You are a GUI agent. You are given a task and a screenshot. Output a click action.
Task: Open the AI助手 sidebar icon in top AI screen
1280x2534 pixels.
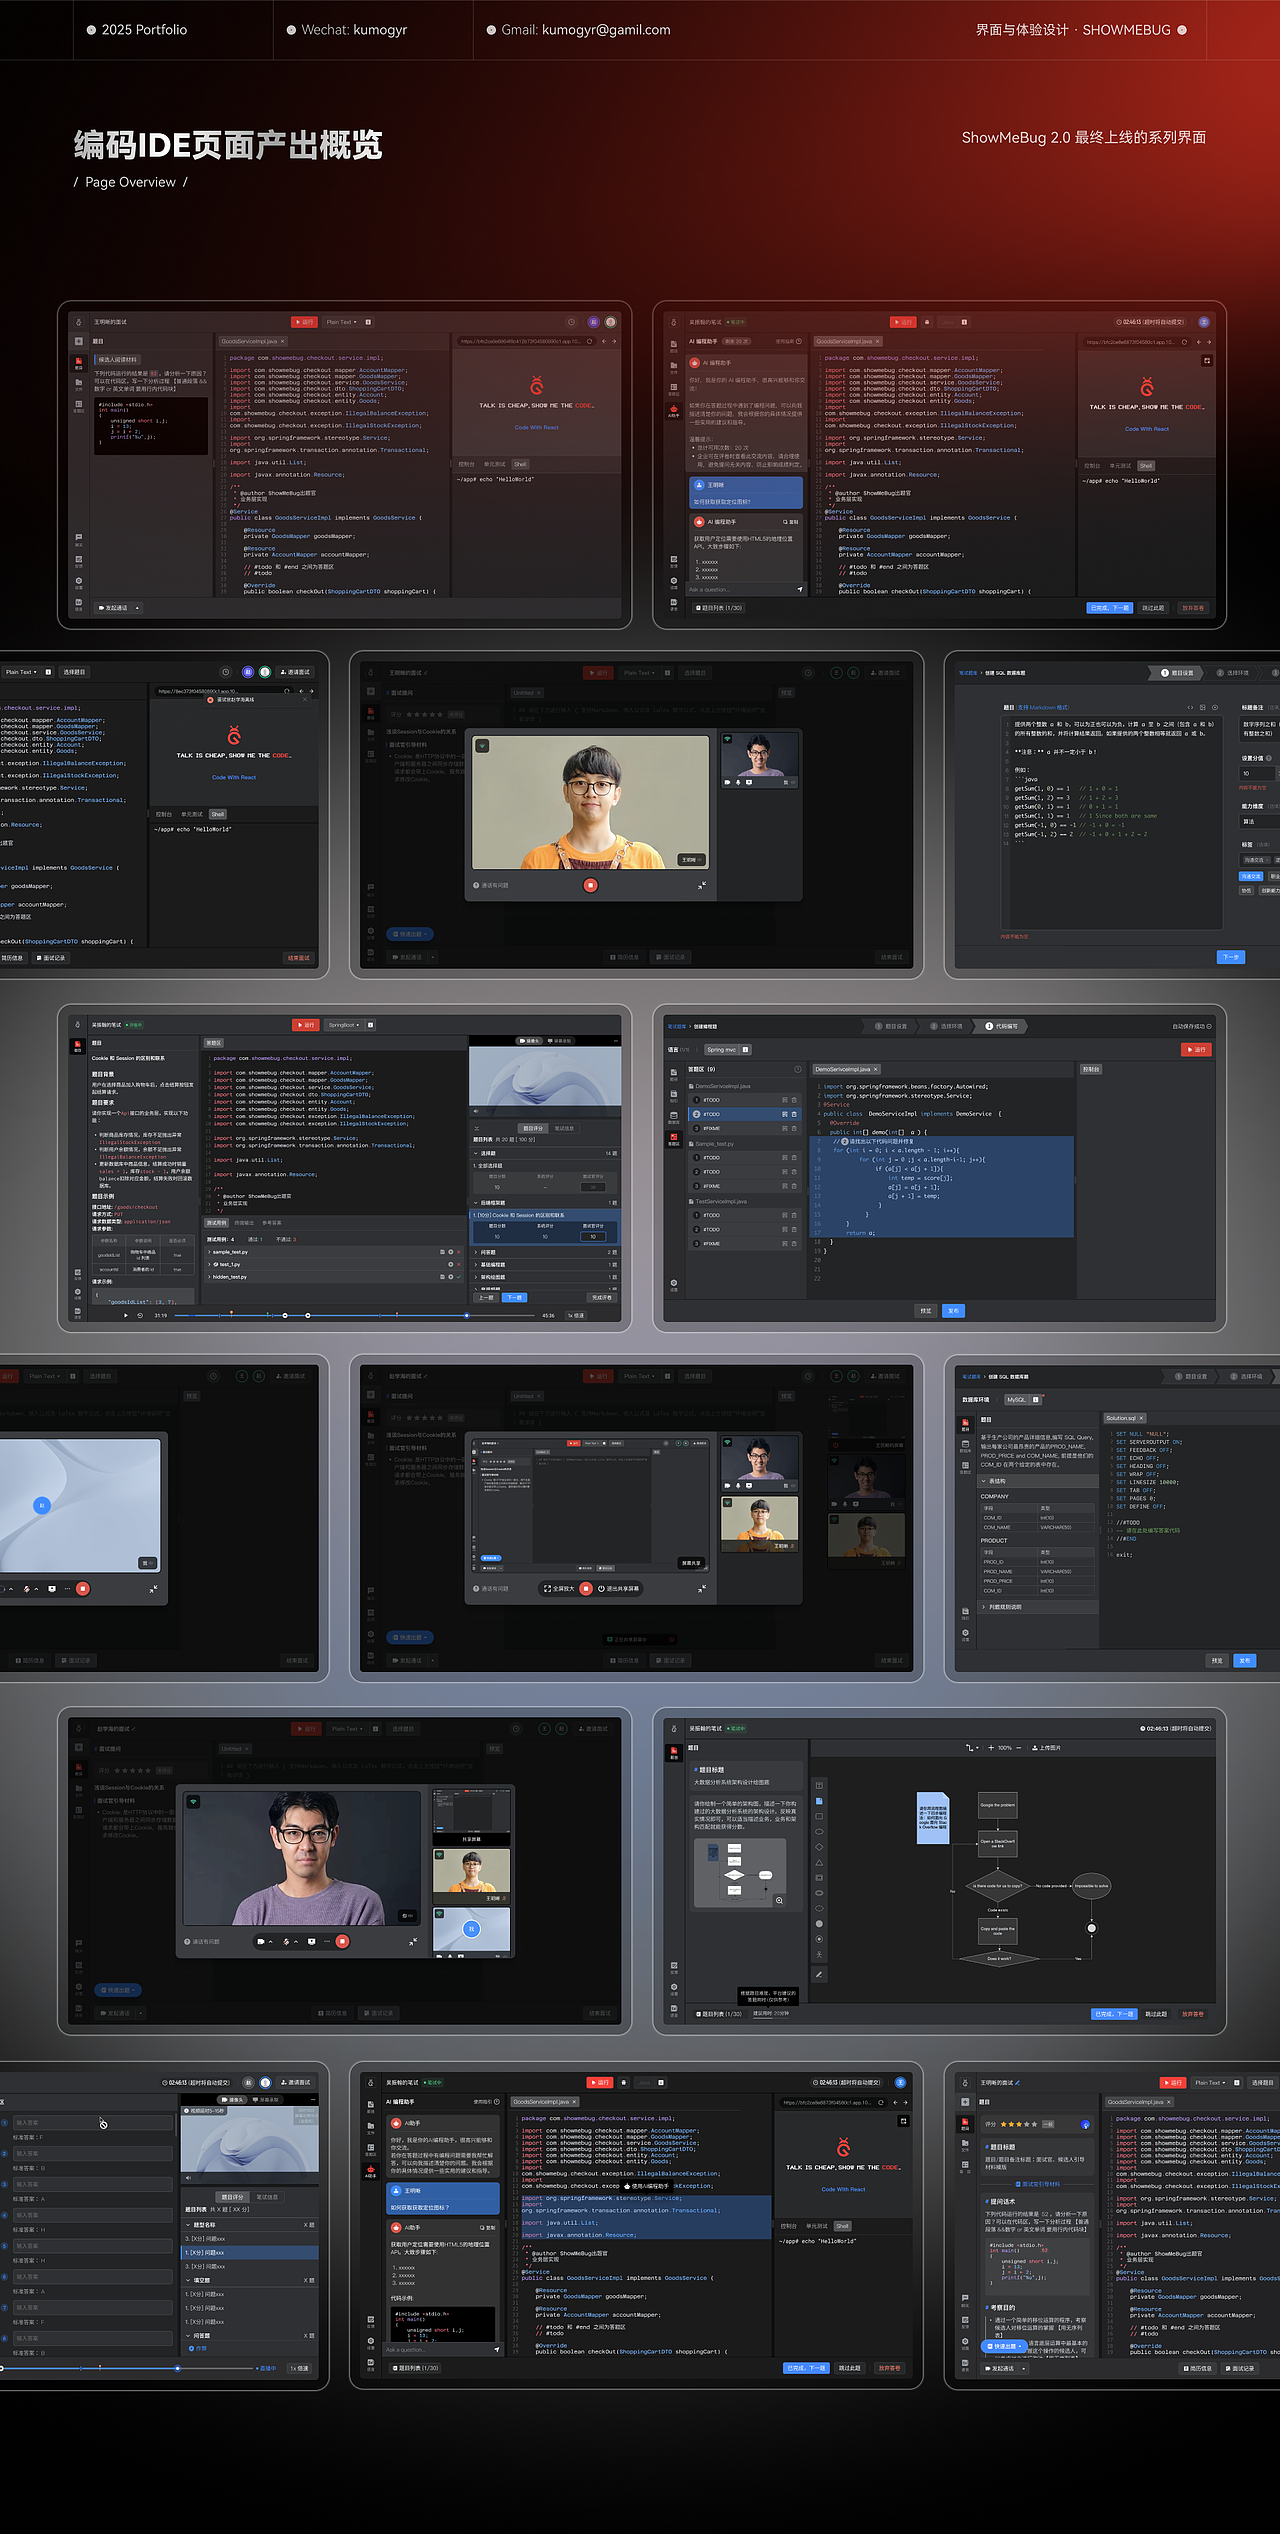674,411
